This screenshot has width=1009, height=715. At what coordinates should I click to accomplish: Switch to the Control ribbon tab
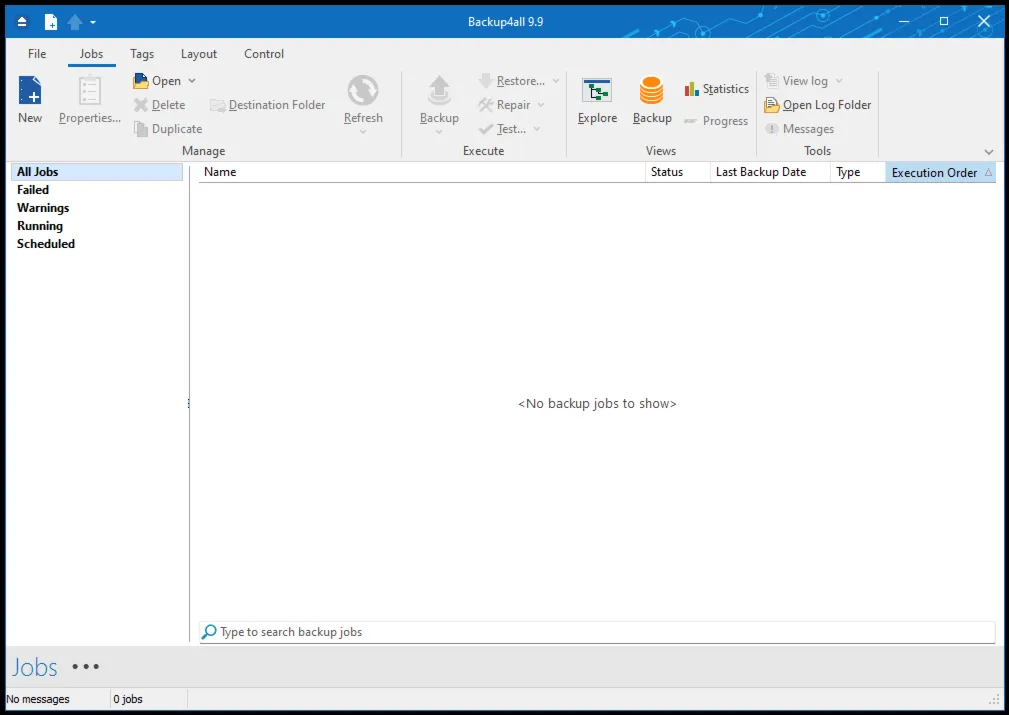click(x=264, y=54)
